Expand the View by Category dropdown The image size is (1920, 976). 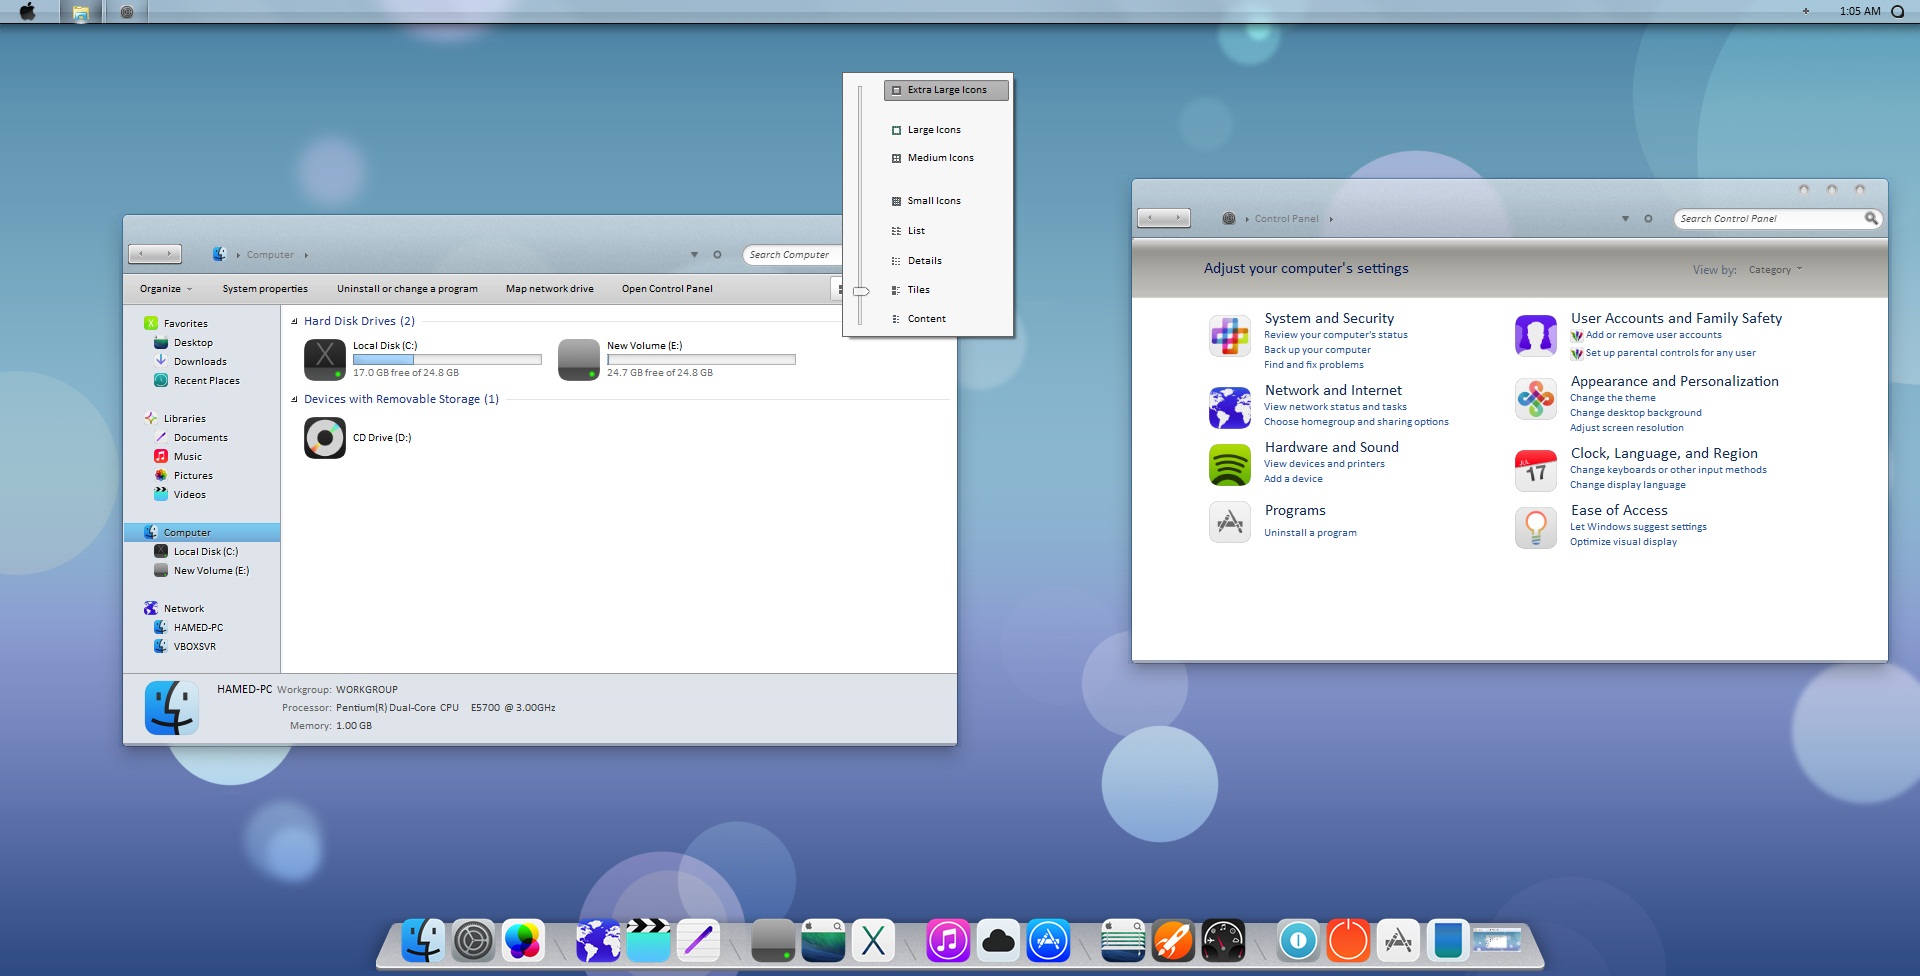pyautogui.click(x=1775, y=270)
